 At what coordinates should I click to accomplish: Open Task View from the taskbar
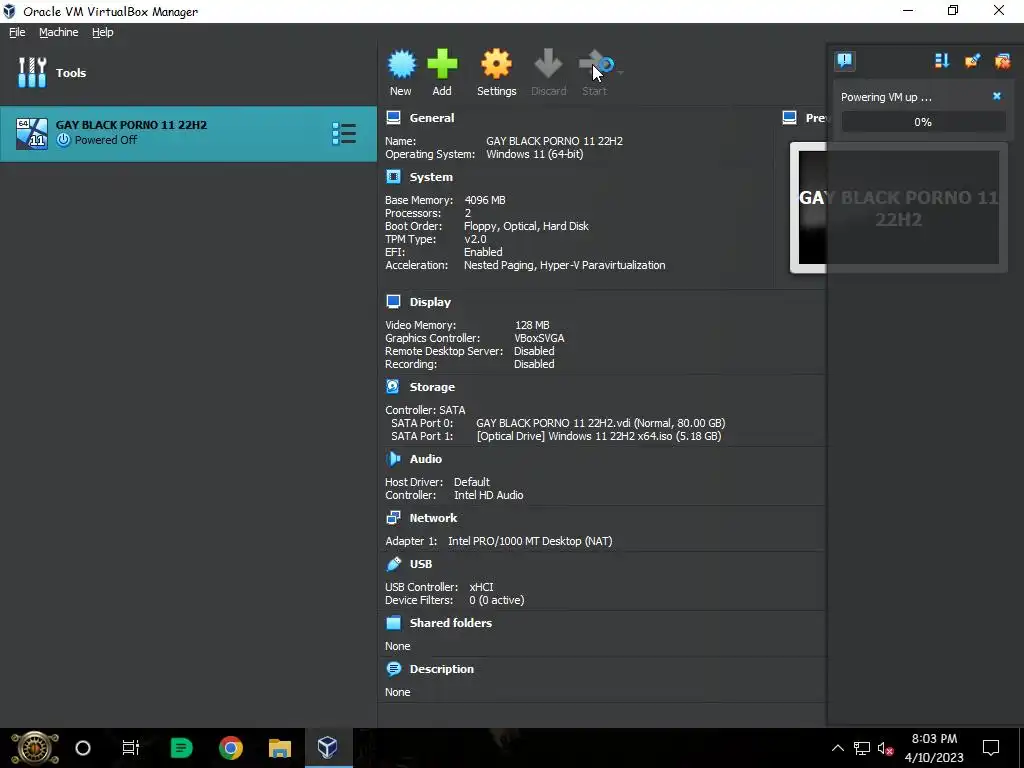tap(131, 748)
